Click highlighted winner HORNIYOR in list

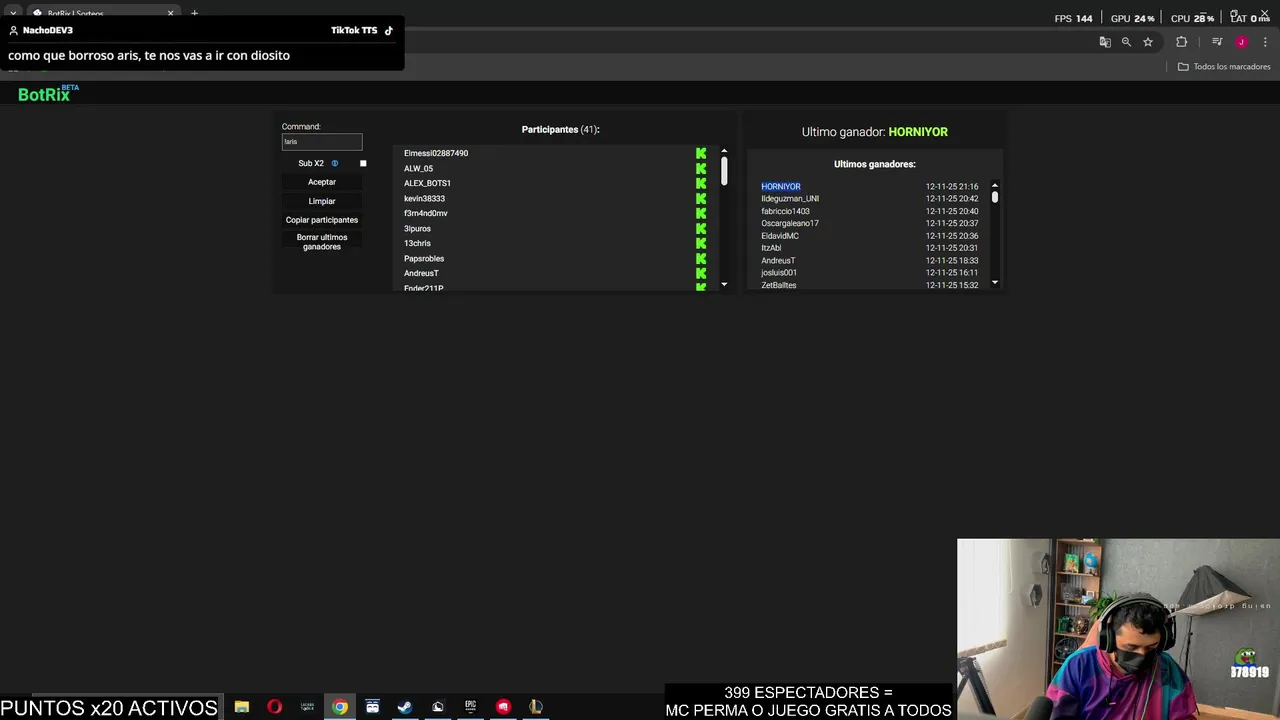coord(781,186)
